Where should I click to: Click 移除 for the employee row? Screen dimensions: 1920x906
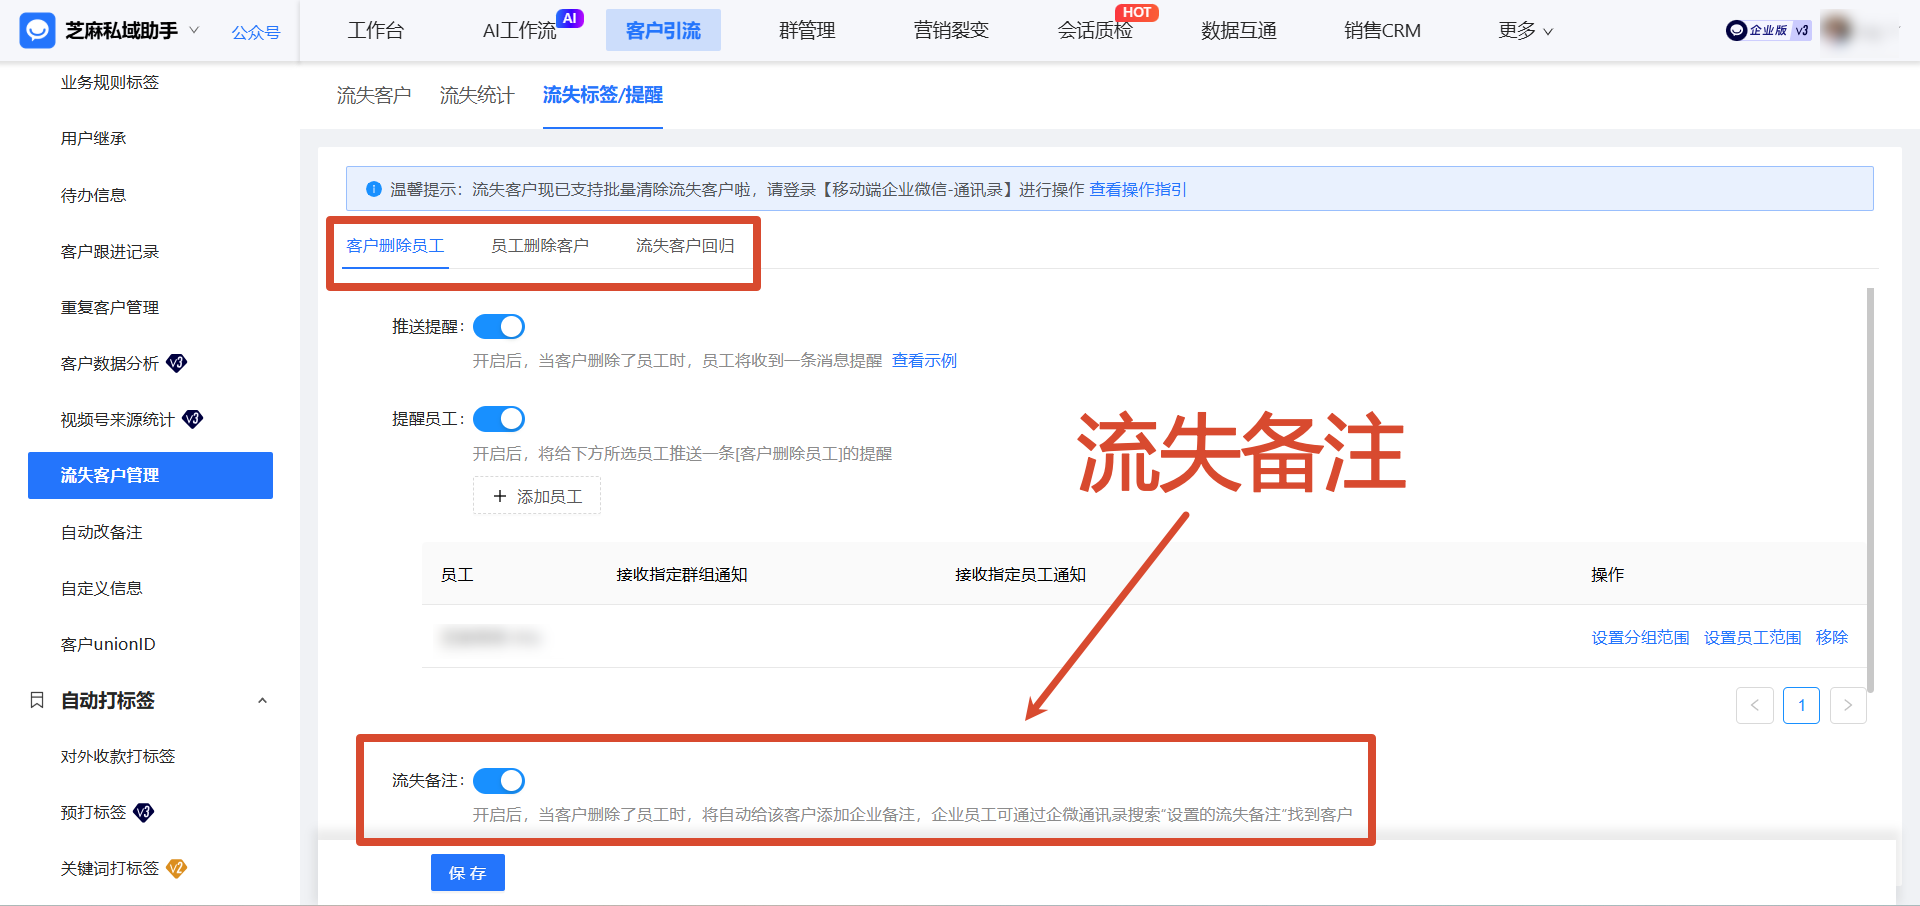coord(1832,638)
